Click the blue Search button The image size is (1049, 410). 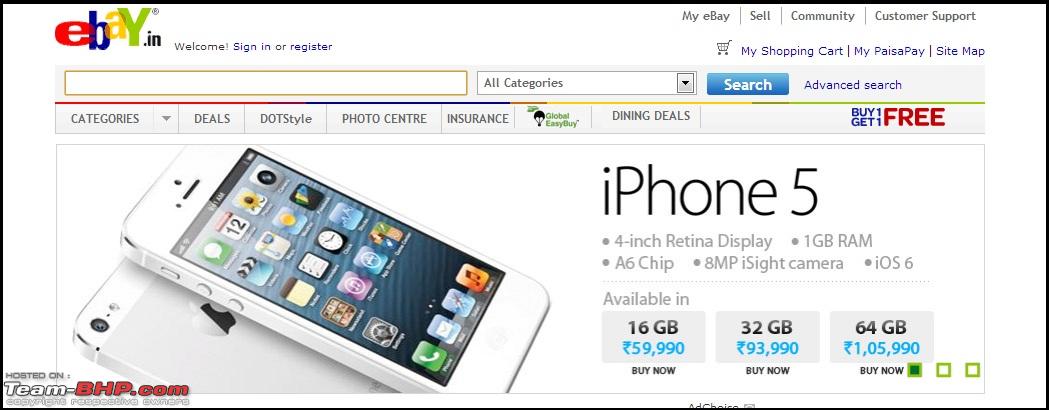pyautogui.click(x=747, y=84)
